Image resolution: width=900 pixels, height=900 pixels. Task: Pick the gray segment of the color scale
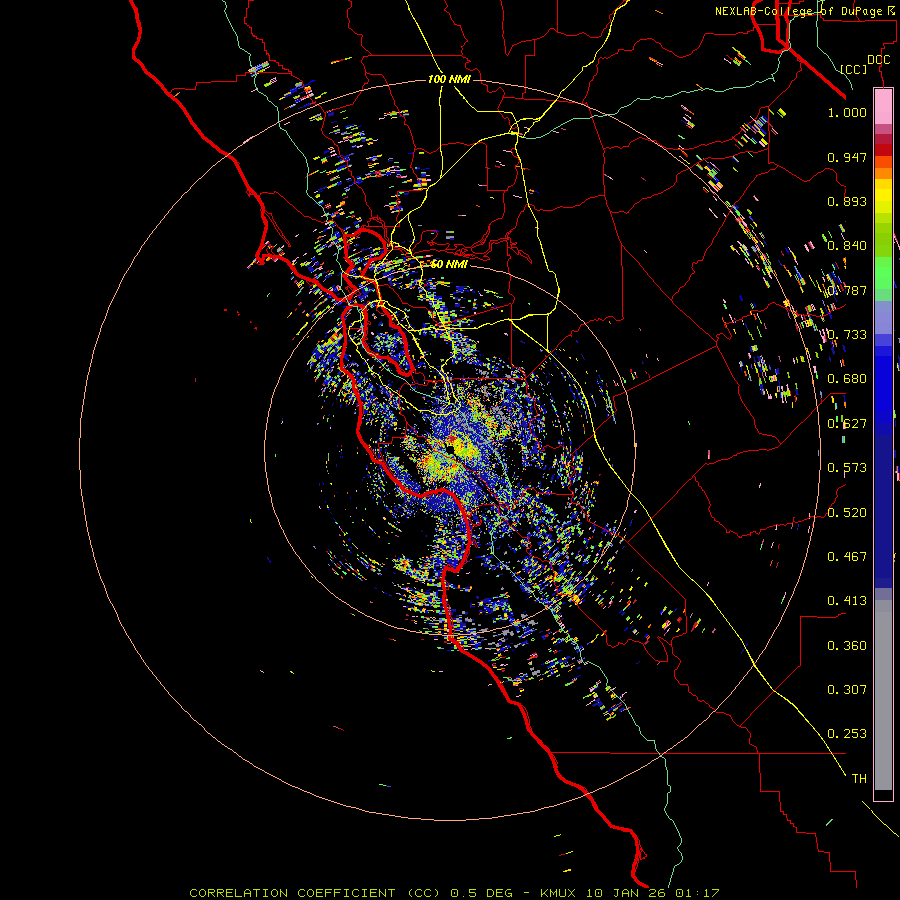[883, 695]
